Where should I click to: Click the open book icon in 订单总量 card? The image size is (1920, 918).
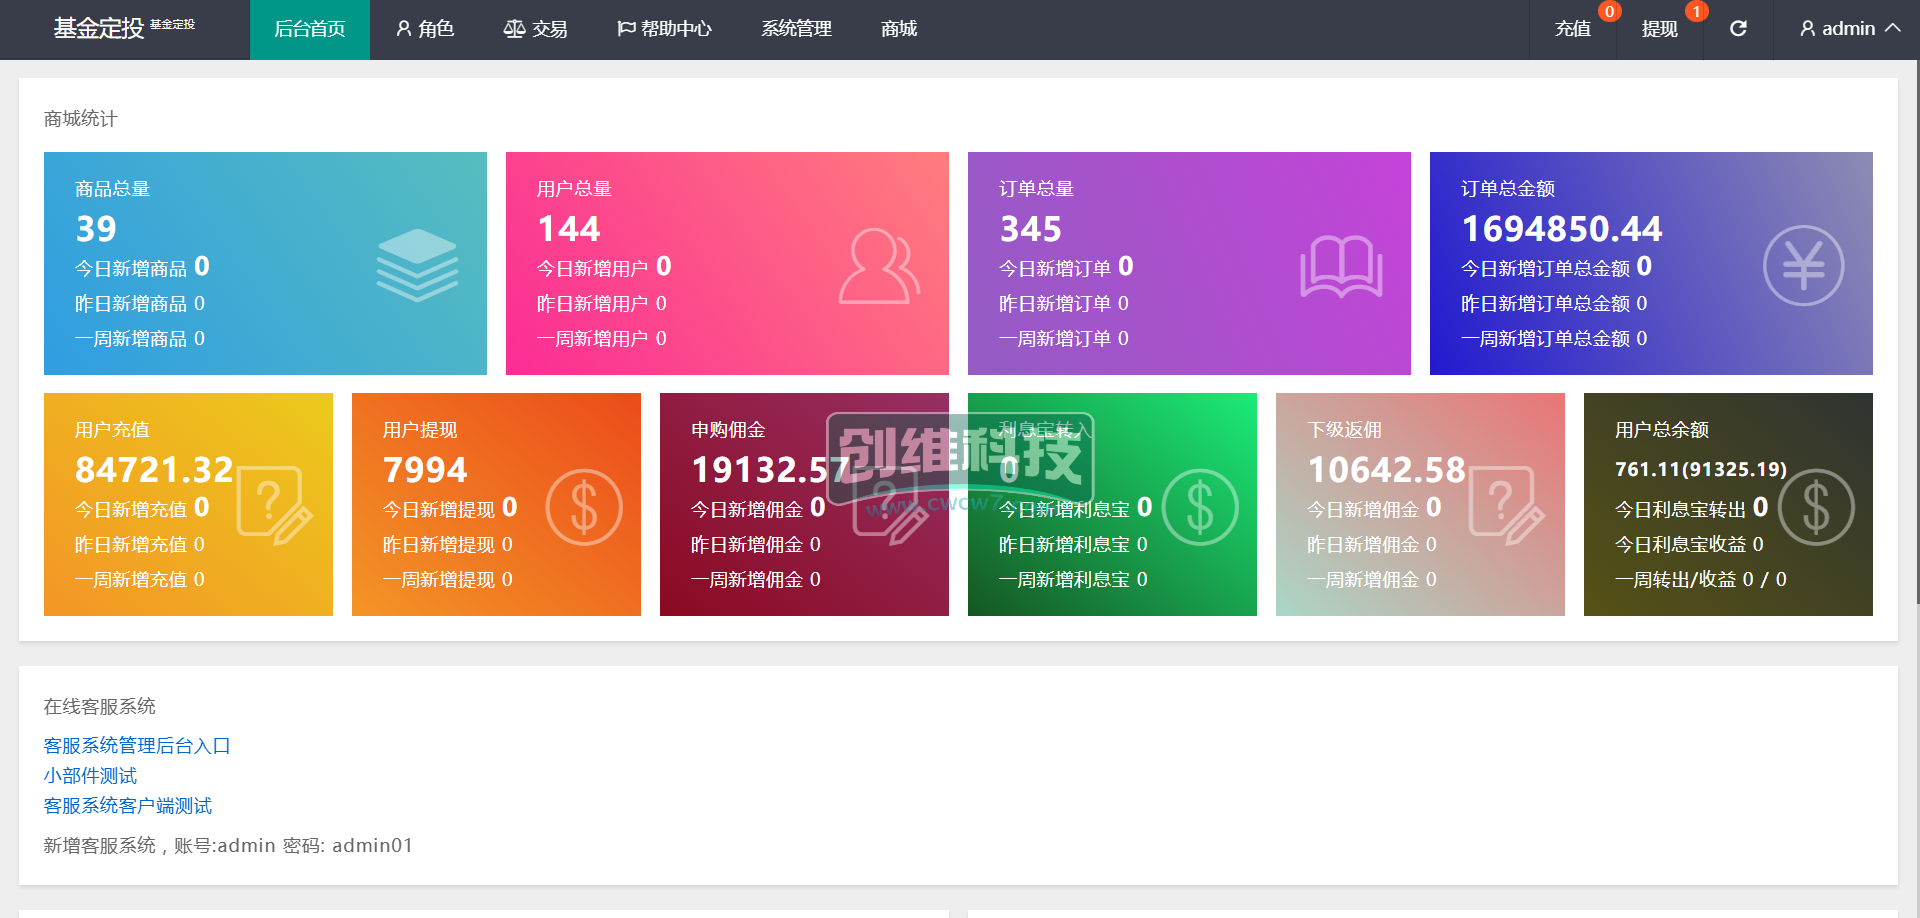tap(1341, 266)
